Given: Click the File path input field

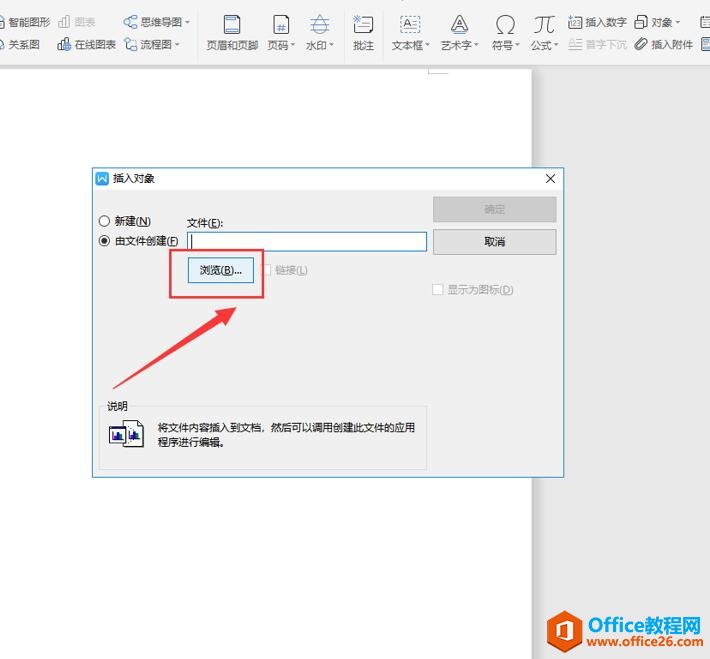Looking at the screenshot, I should [x=307, y=241].
